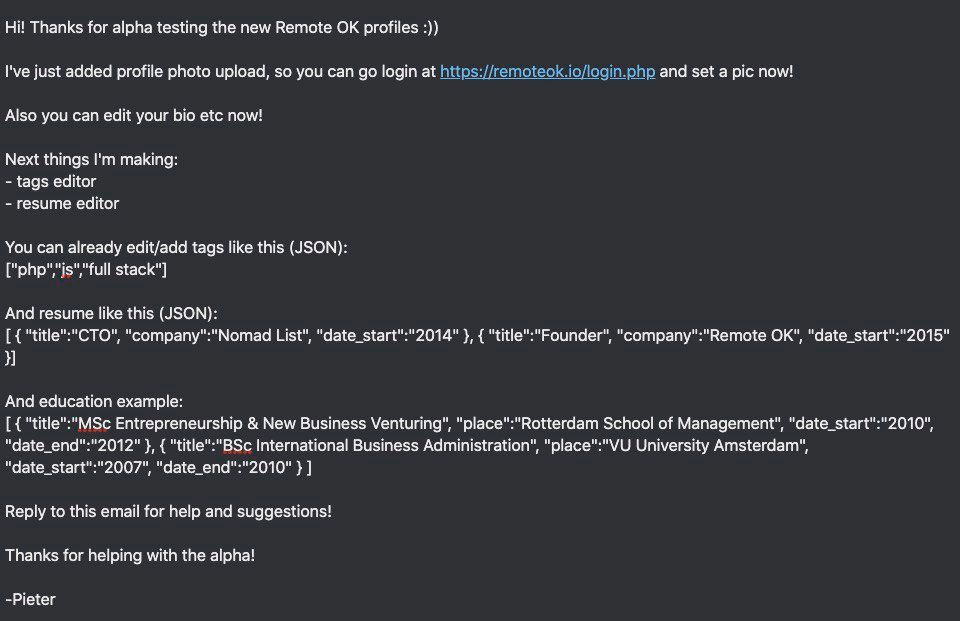Click the "Next things I'm making:" heading
Screen dimensions: 960x621
pos(91,160)
